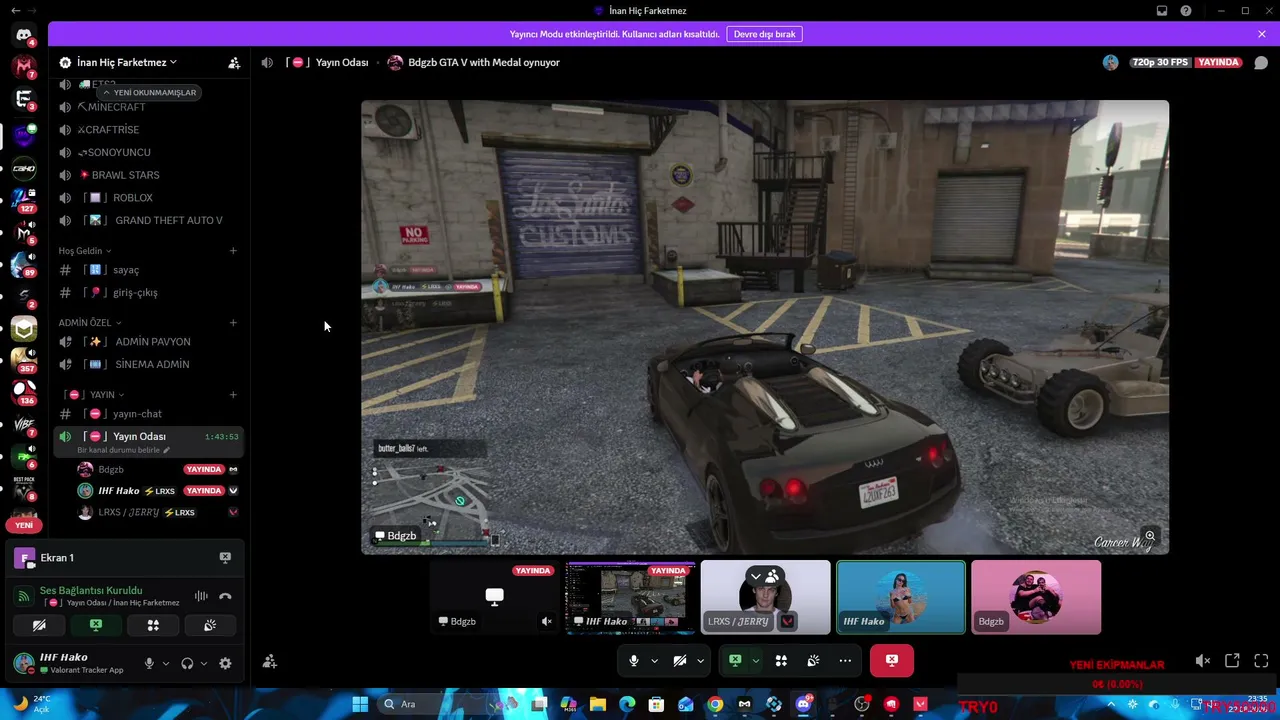
Task: Collapse the YAYIN category
Action: click(95, 395)
